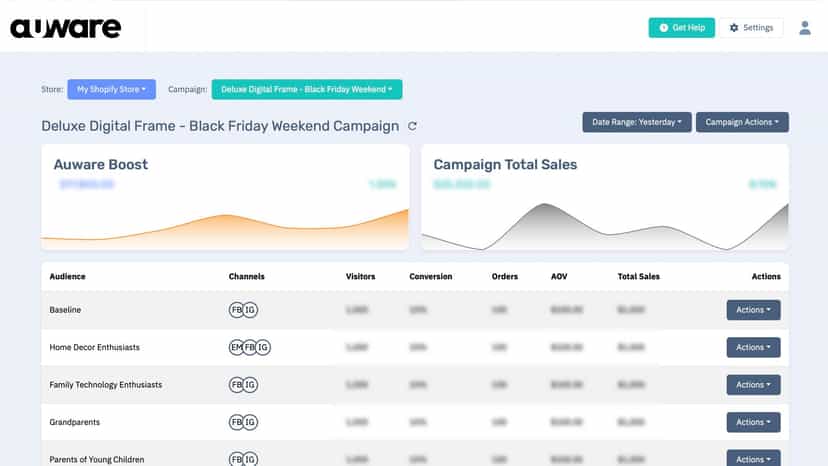
Task: Select the Grandparents audience name
Action: coord(74,422)
